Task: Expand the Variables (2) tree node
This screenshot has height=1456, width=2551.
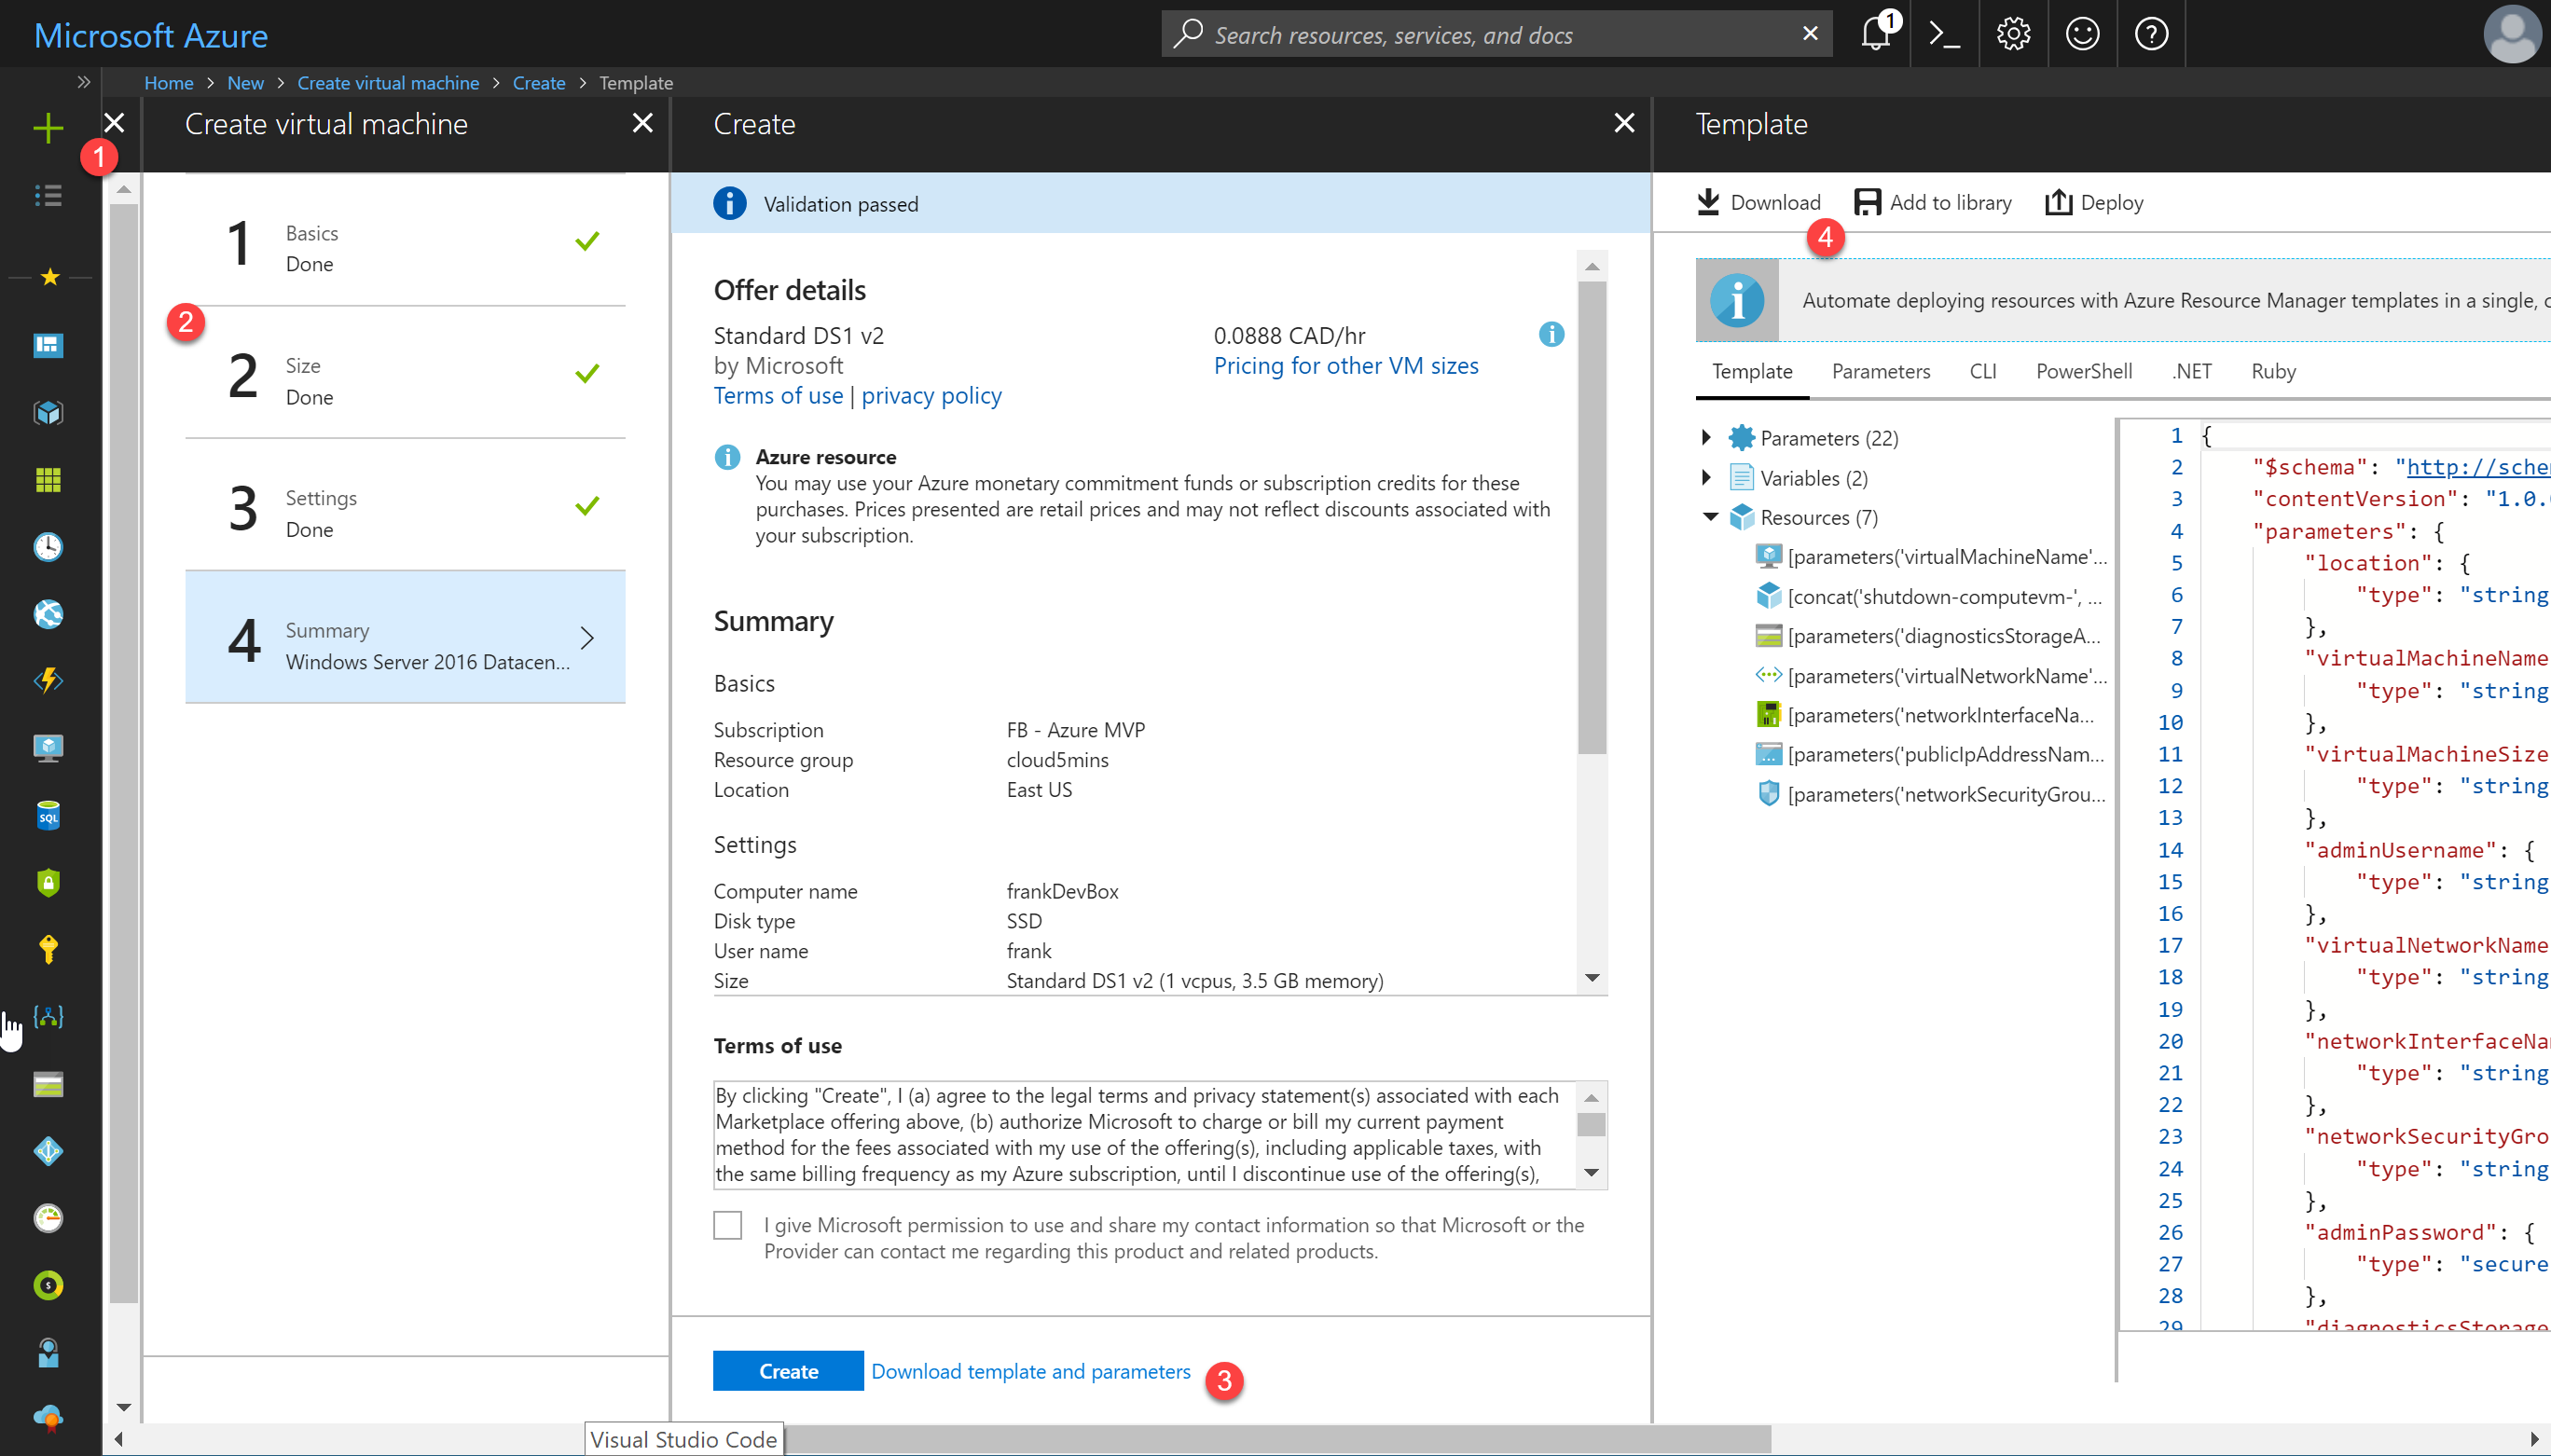Action: click(x=1706, y=477)
